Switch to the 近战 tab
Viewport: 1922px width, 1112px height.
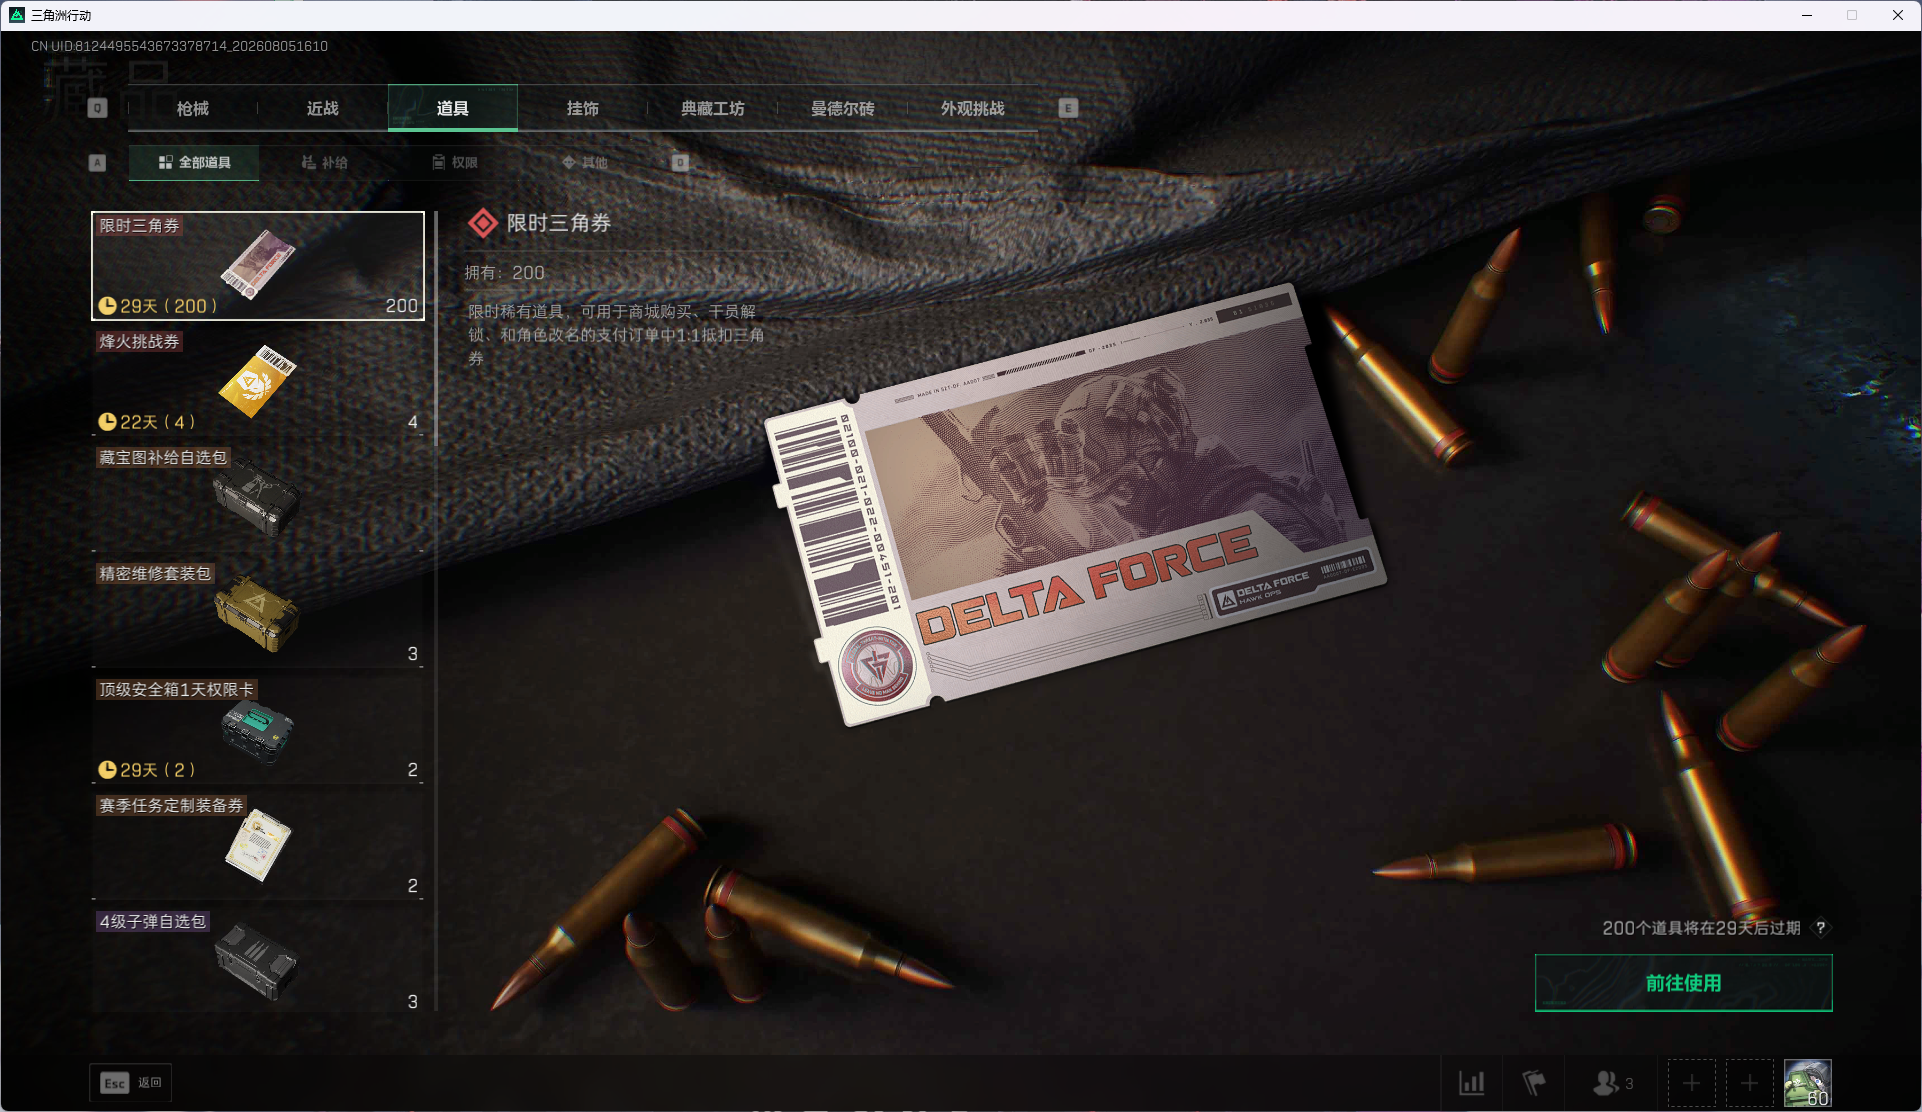[323, 108]
